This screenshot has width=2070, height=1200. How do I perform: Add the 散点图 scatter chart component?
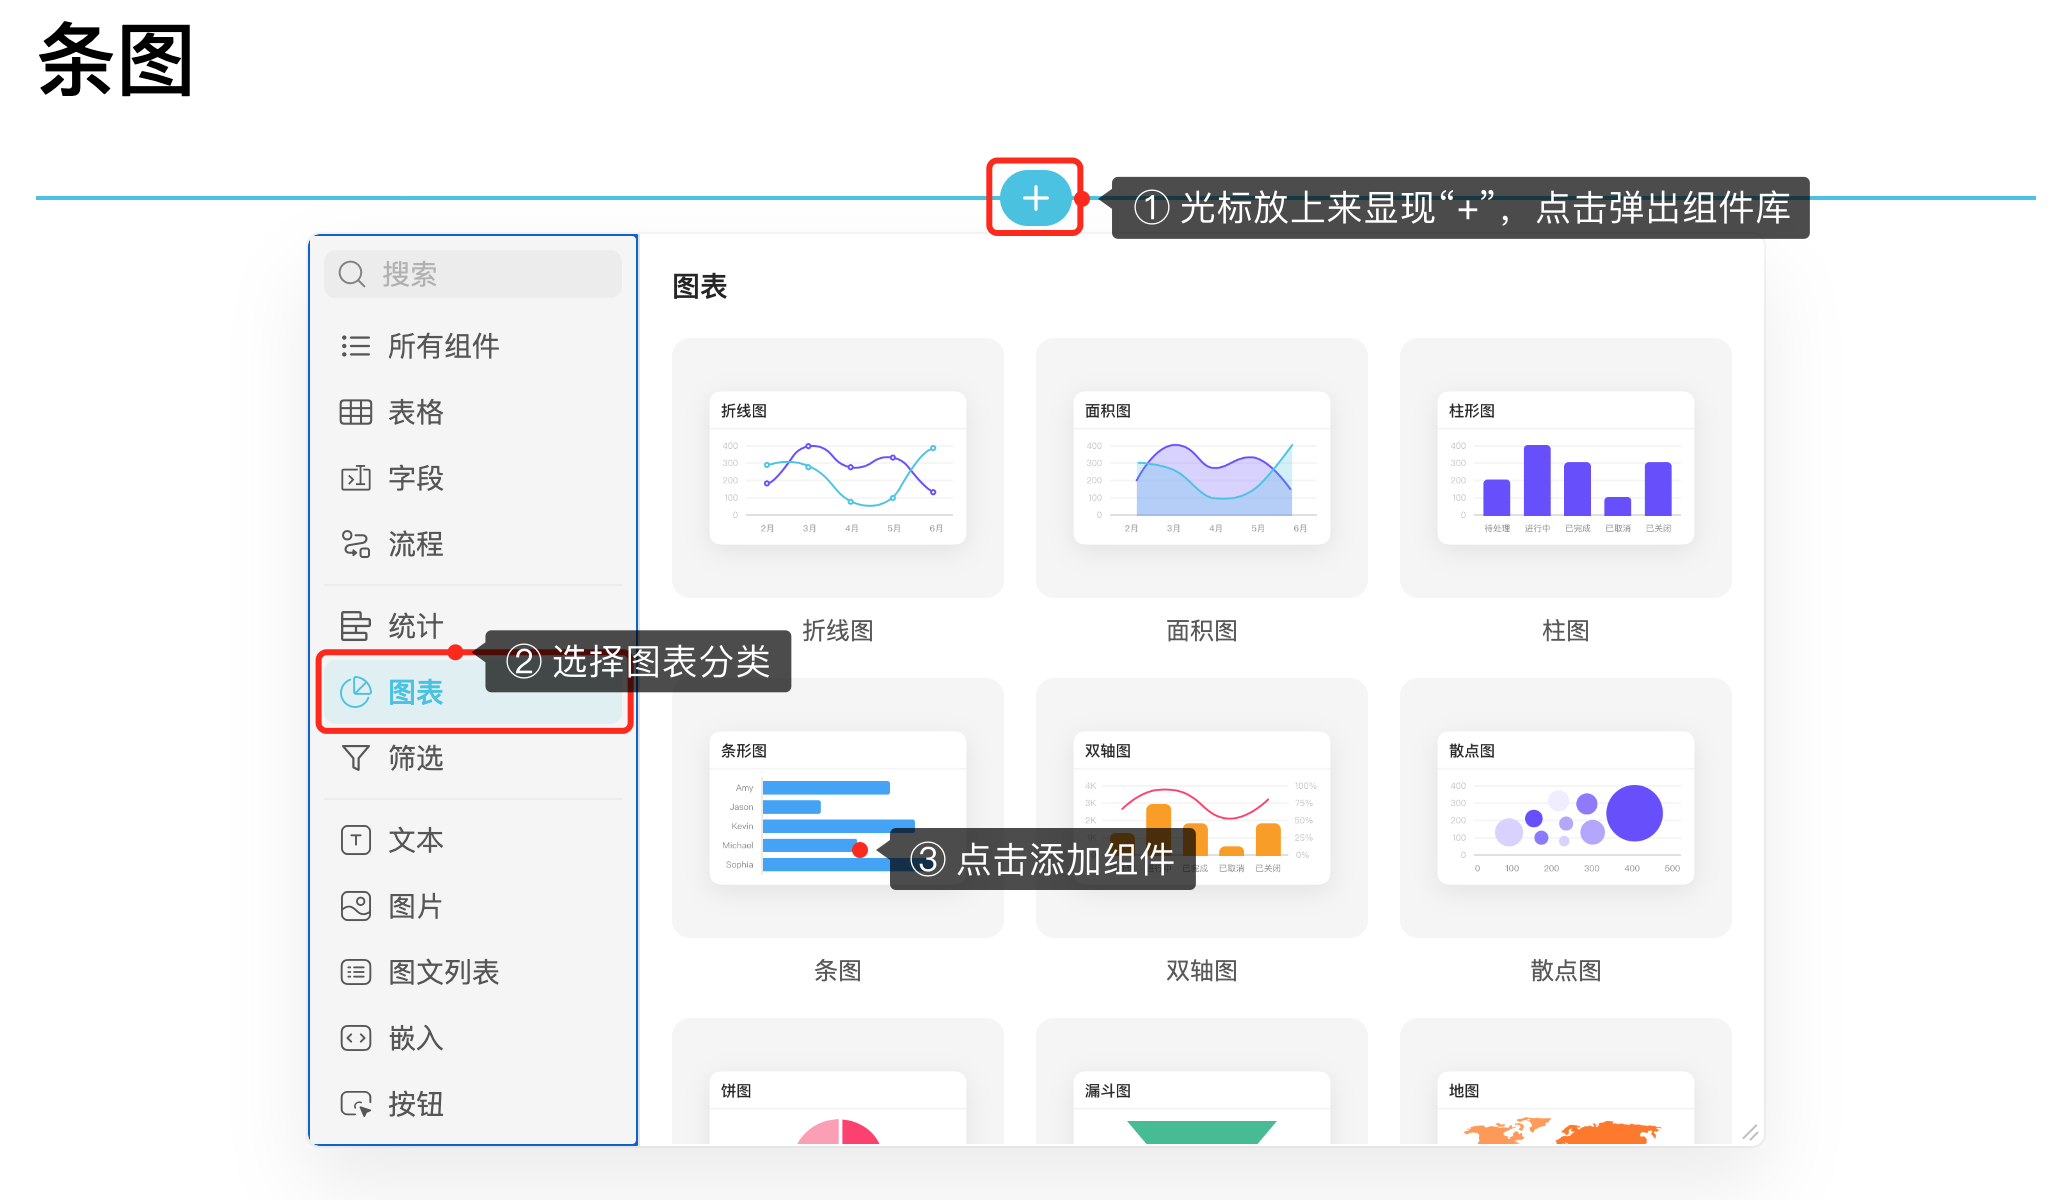point(1566,808)
